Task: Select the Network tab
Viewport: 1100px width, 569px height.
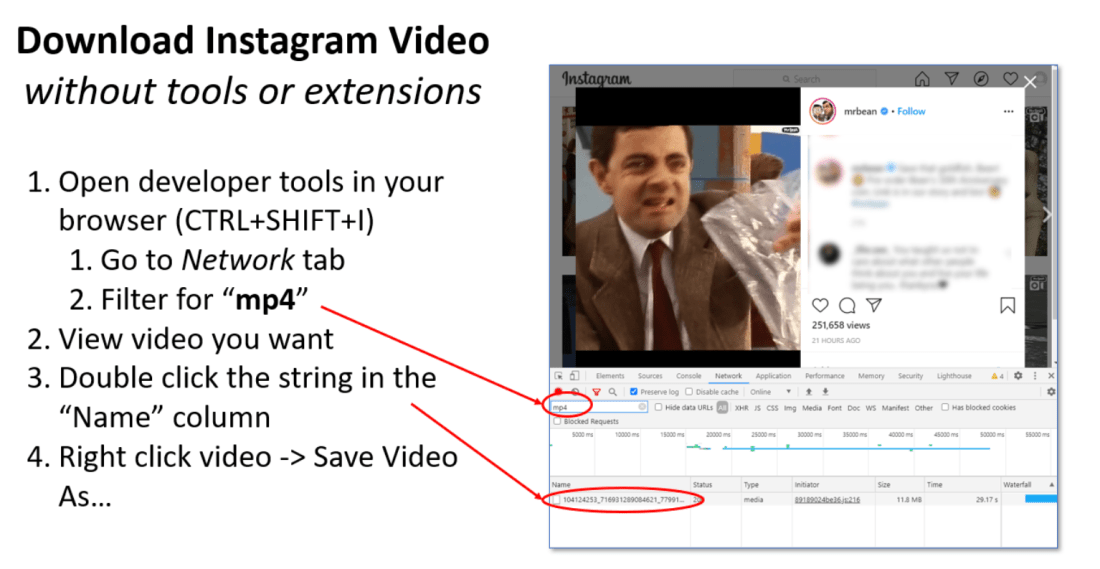Action: coord(728,376)
